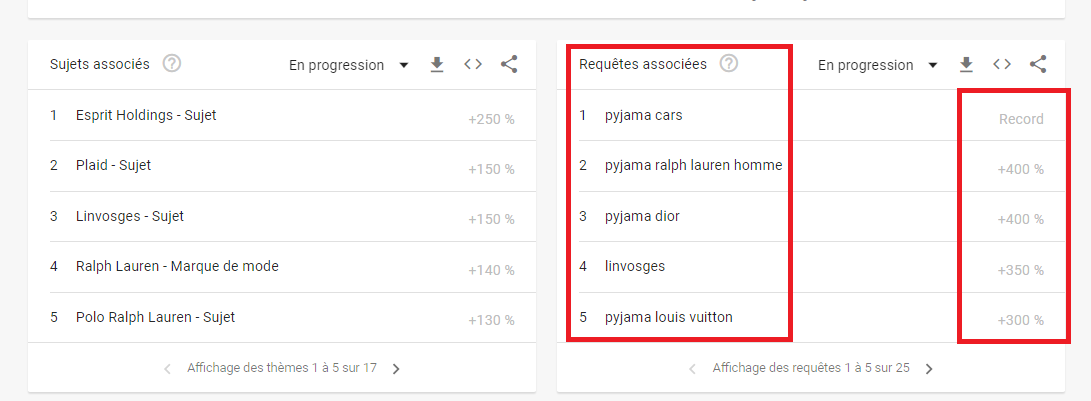The width and height of the screenshot is (1091, 401).
Task: Get embed code for Requêtes associées
Action: [1002, 65]
